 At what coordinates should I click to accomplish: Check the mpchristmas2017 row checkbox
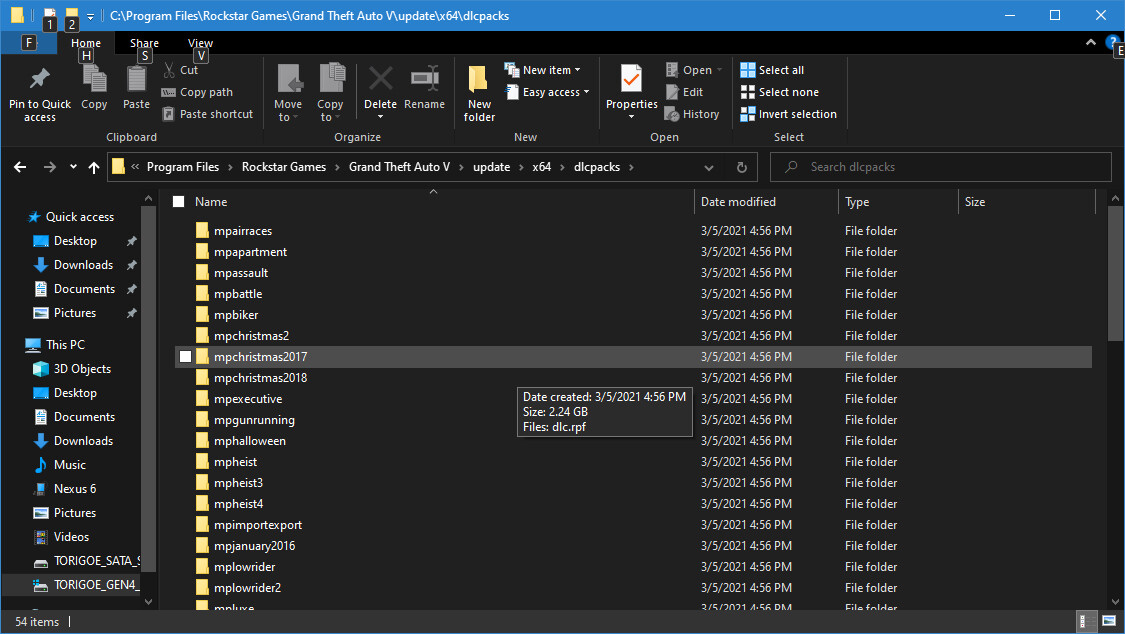pyautogui.click(x=185, y=356)
